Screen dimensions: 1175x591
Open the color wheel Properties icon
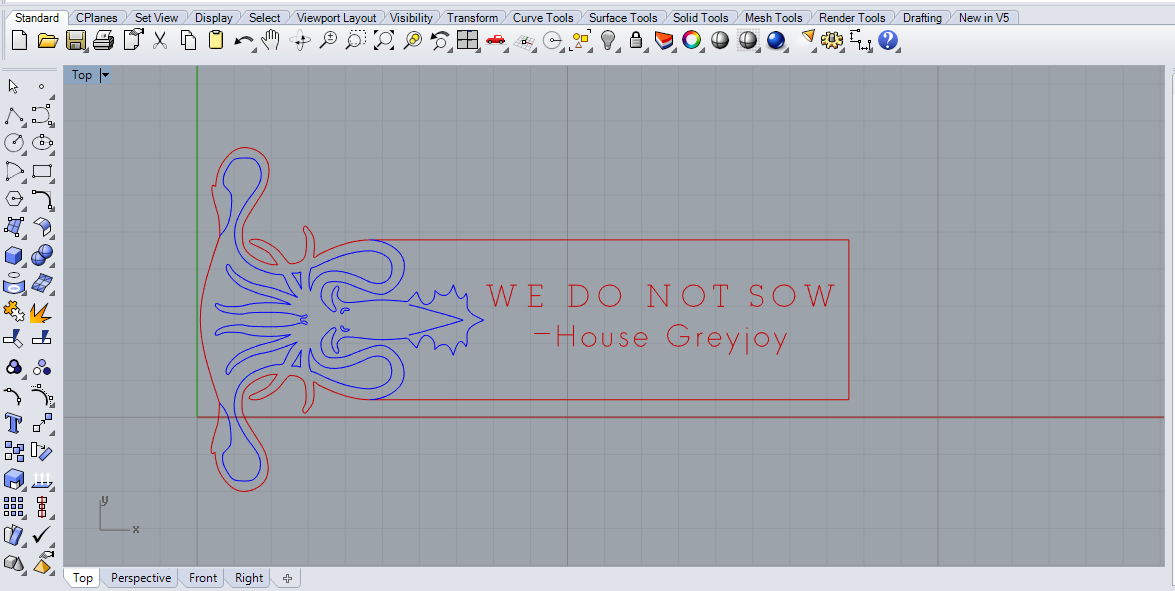click(x=692, y=40)
